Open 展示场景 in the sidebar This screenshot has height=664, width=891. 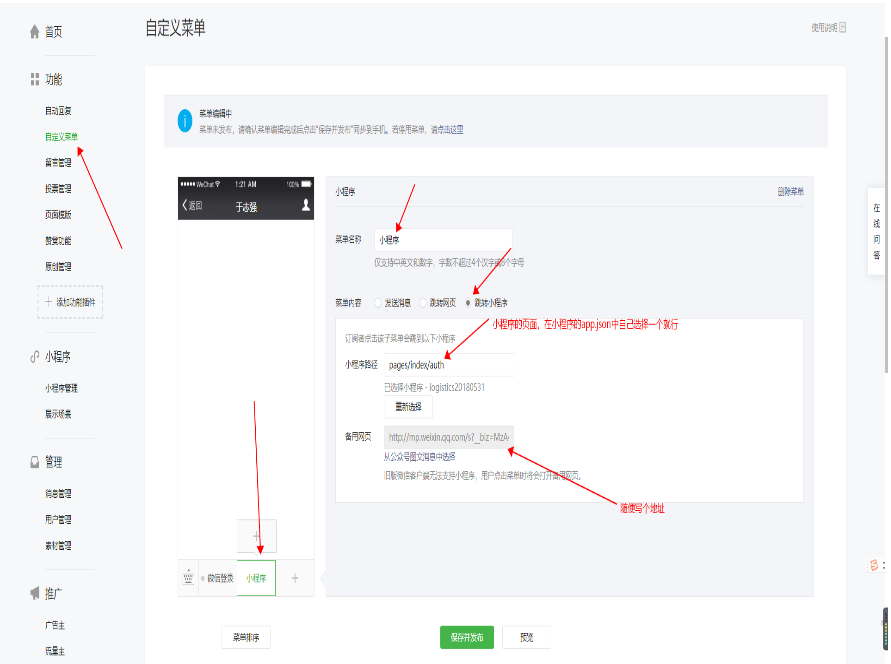pyautogui.click(x=59, y=415)
